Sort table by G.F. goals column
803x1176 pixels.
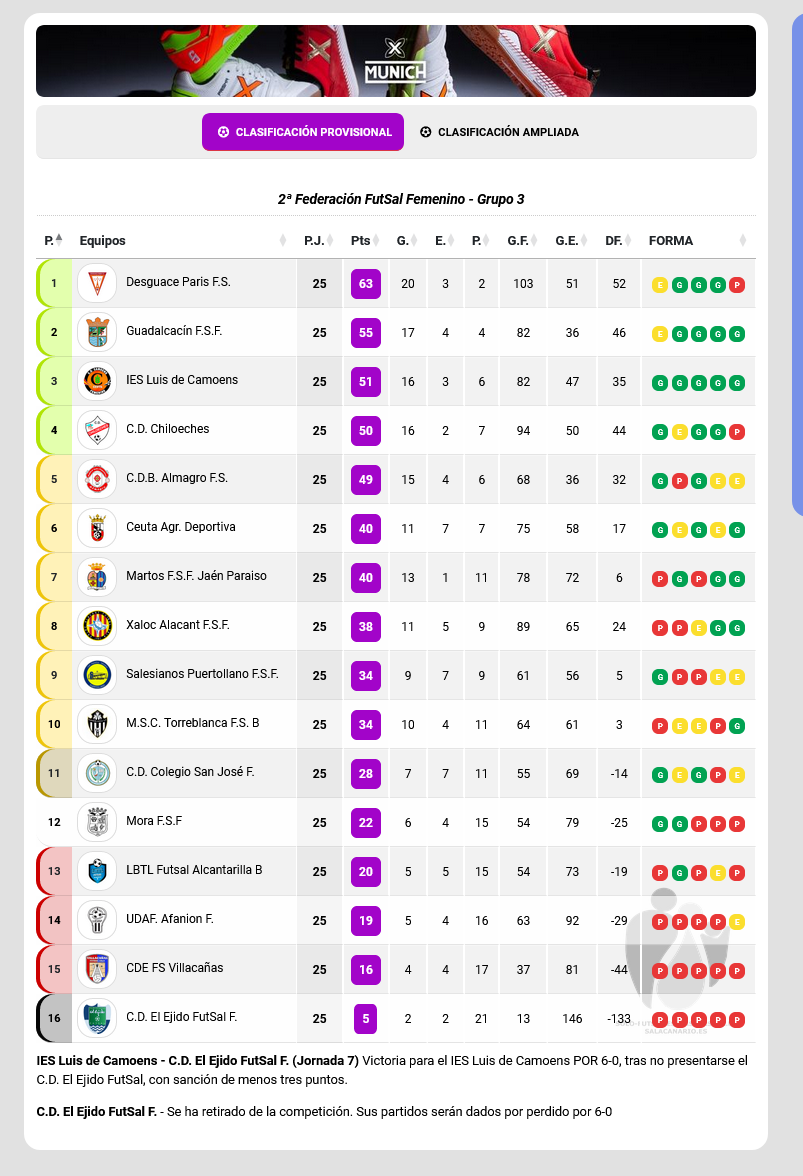(521, 241)
